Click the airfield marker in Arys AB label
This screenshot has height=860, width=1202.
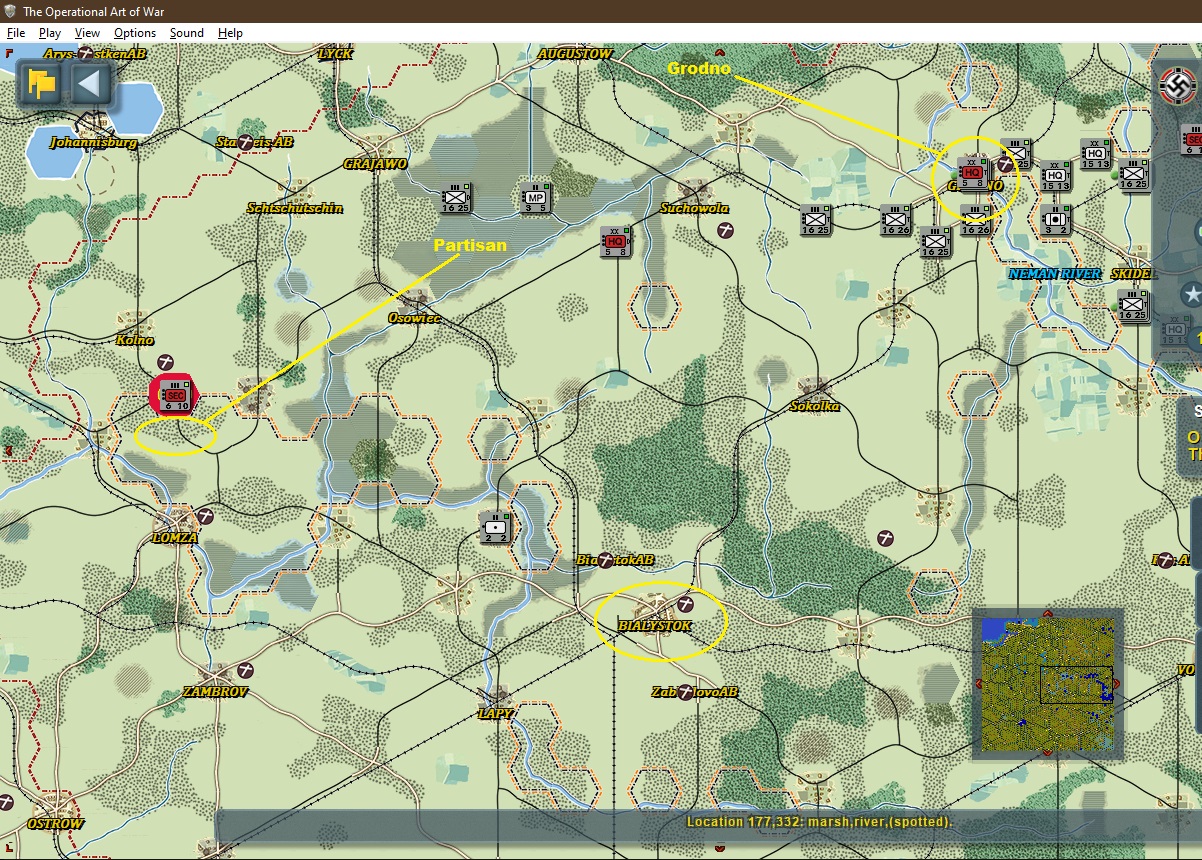click(86, 53)
